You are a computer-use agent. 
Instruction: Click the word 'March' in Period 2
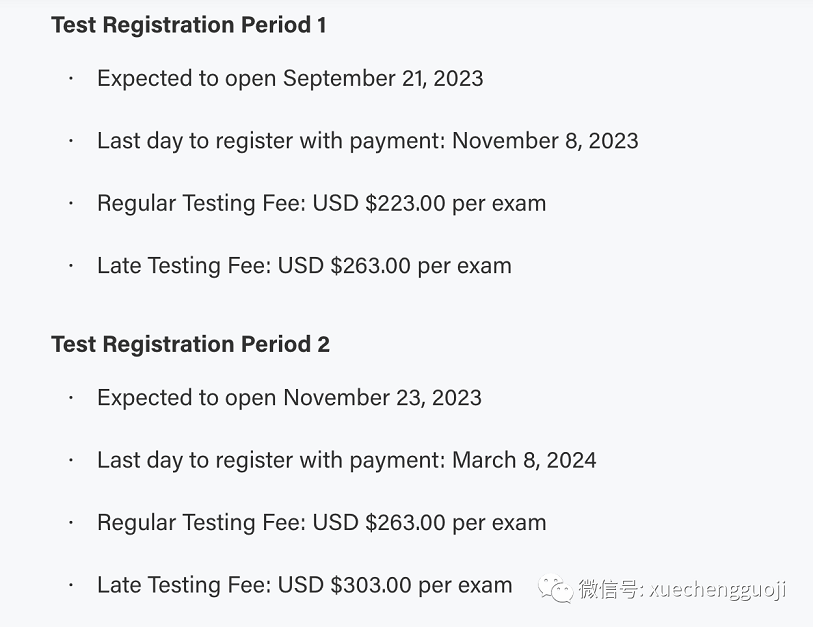click(x=484, y=460)
